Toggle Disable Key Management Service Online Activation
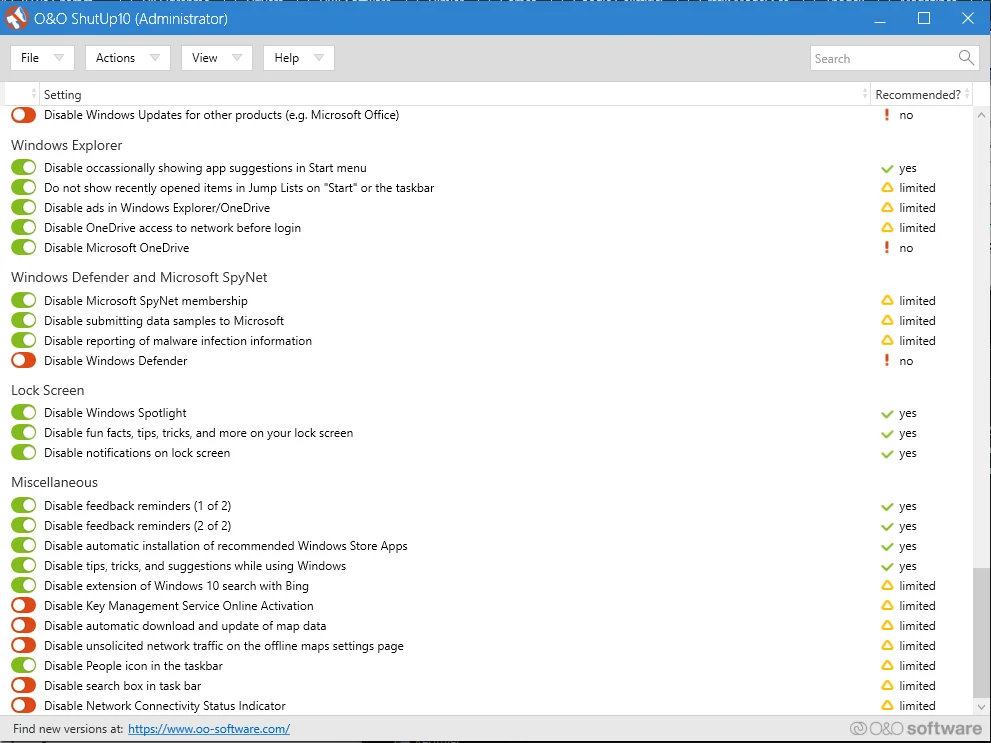The height and width of the screenshot is (743, 991). [23, 605]
